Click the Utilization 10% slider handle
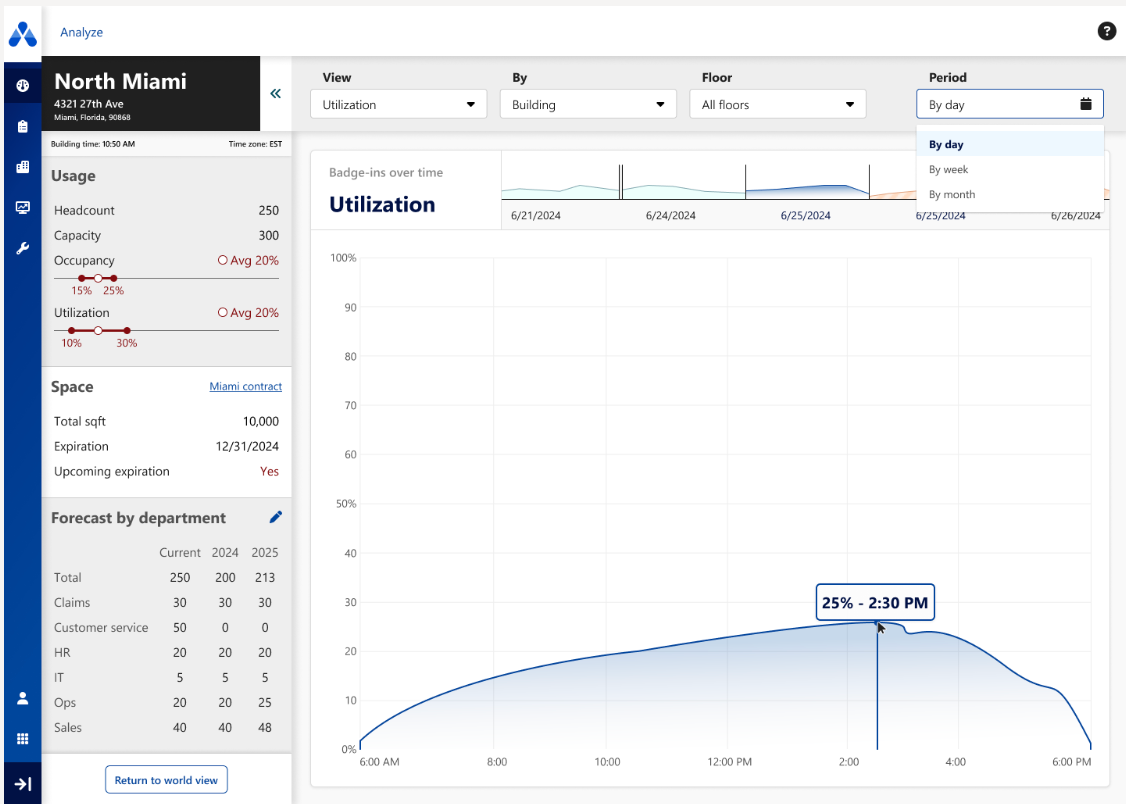Screen dimensions: 1126x804 click(x=71, y=330)
